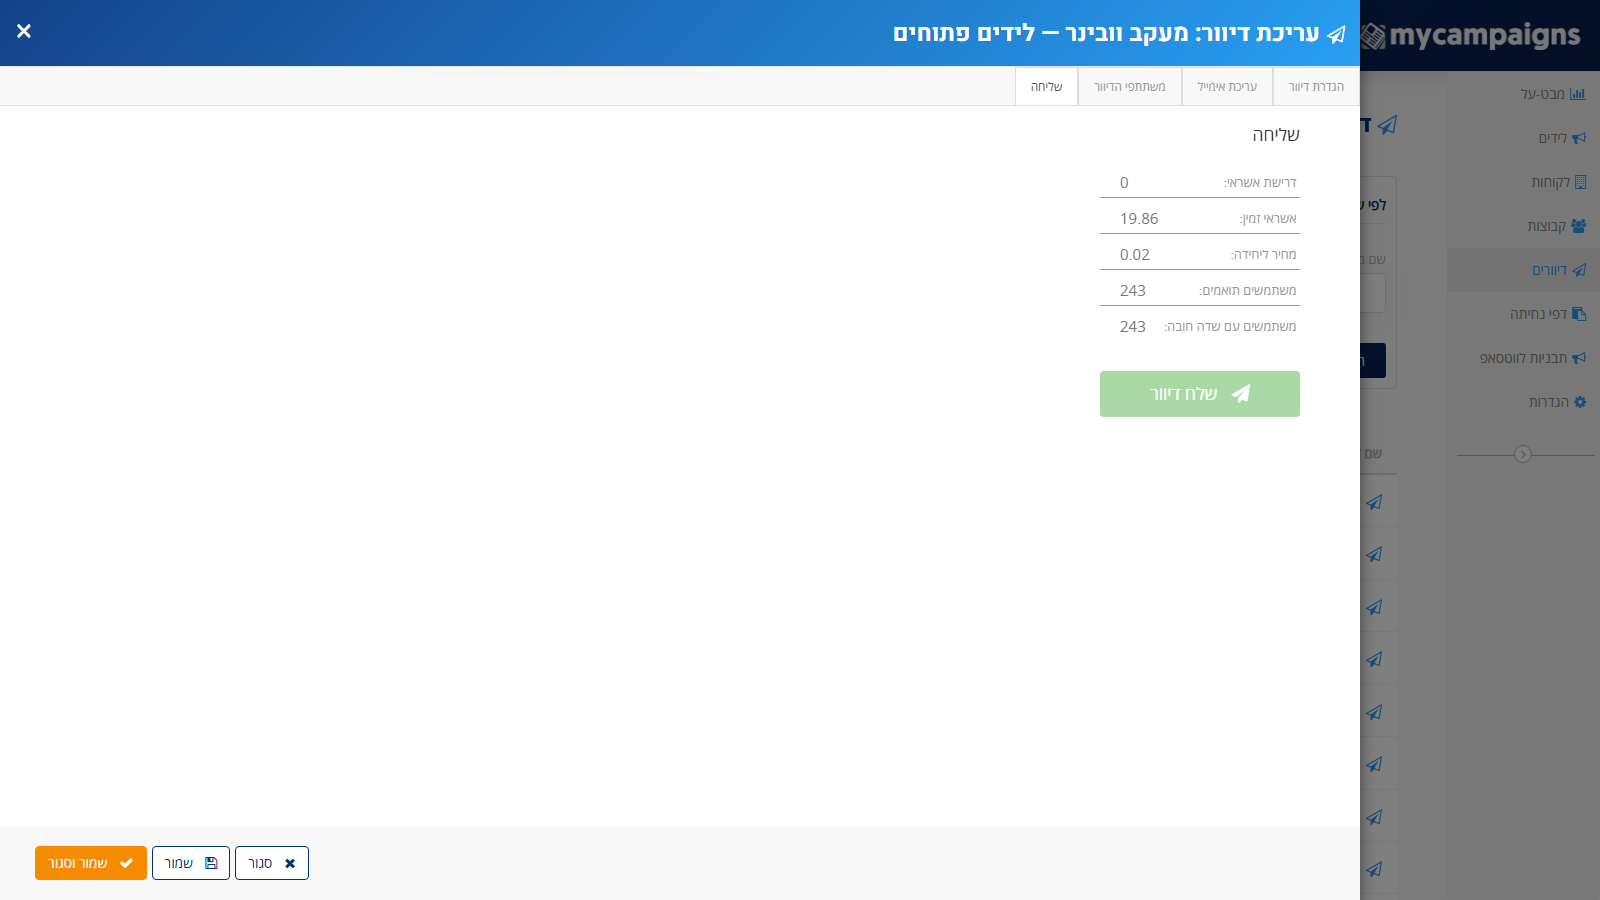
Task: Open מבט-על dashboard in sidebar
Action: [x=1523, y=94]
